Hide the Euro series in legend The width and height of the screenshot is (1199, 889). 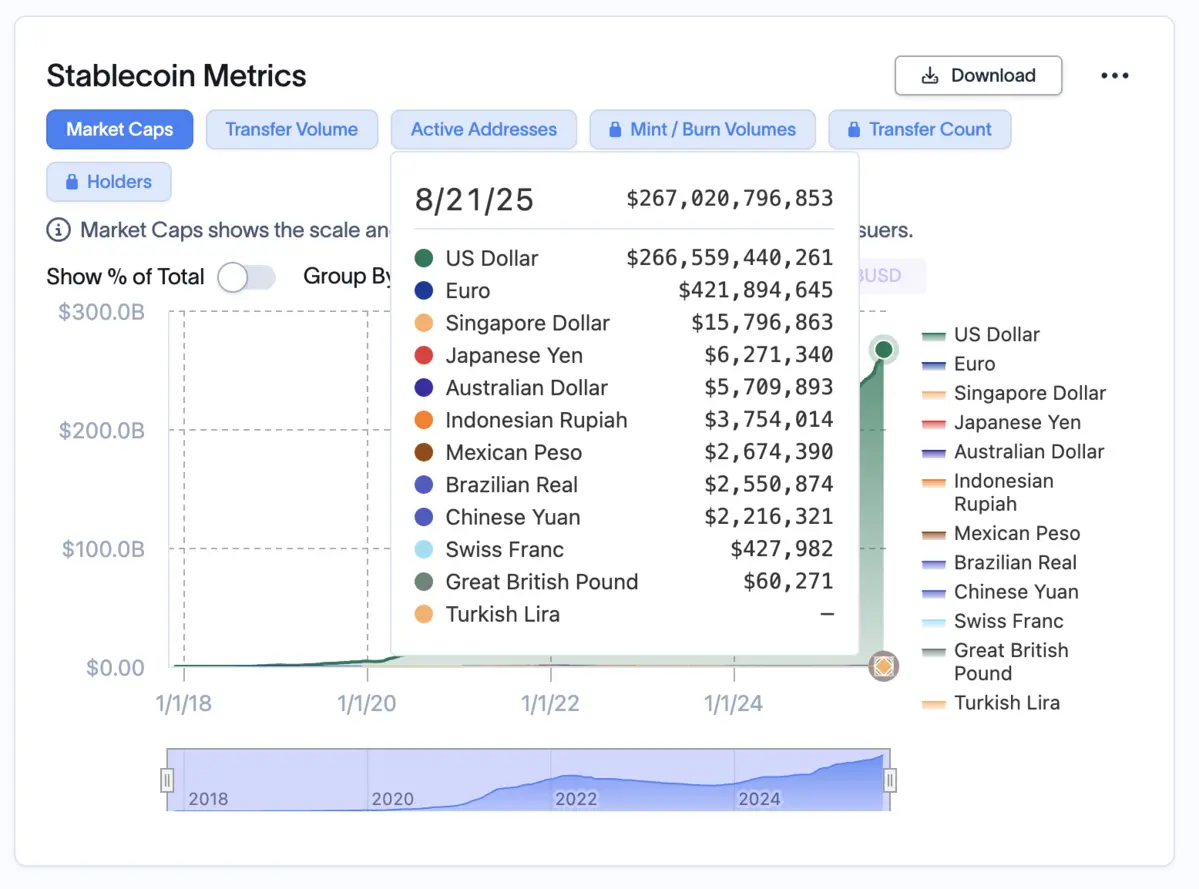coord(974,364)
